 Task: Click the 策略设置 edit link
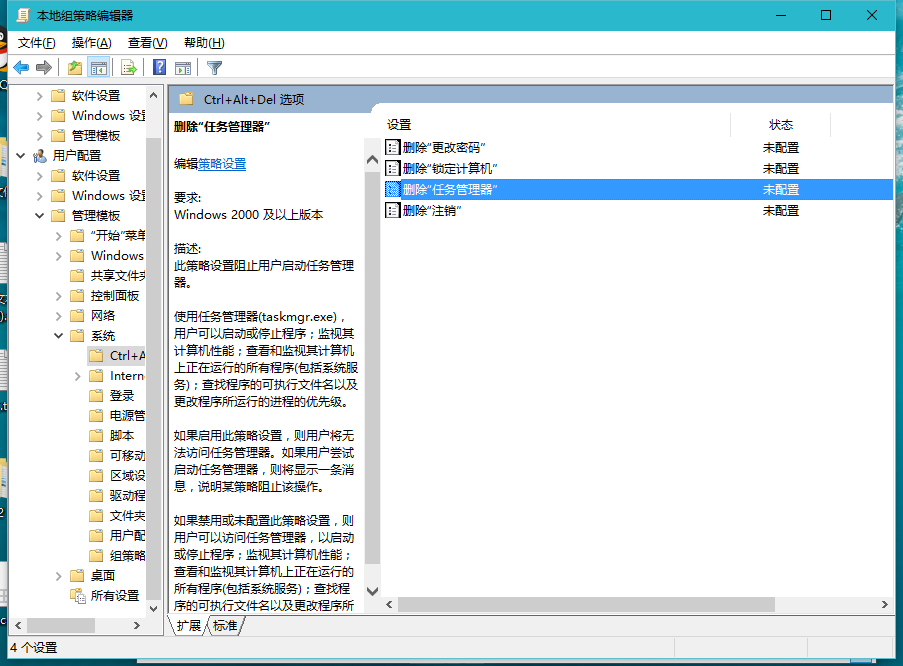[220, 163]
